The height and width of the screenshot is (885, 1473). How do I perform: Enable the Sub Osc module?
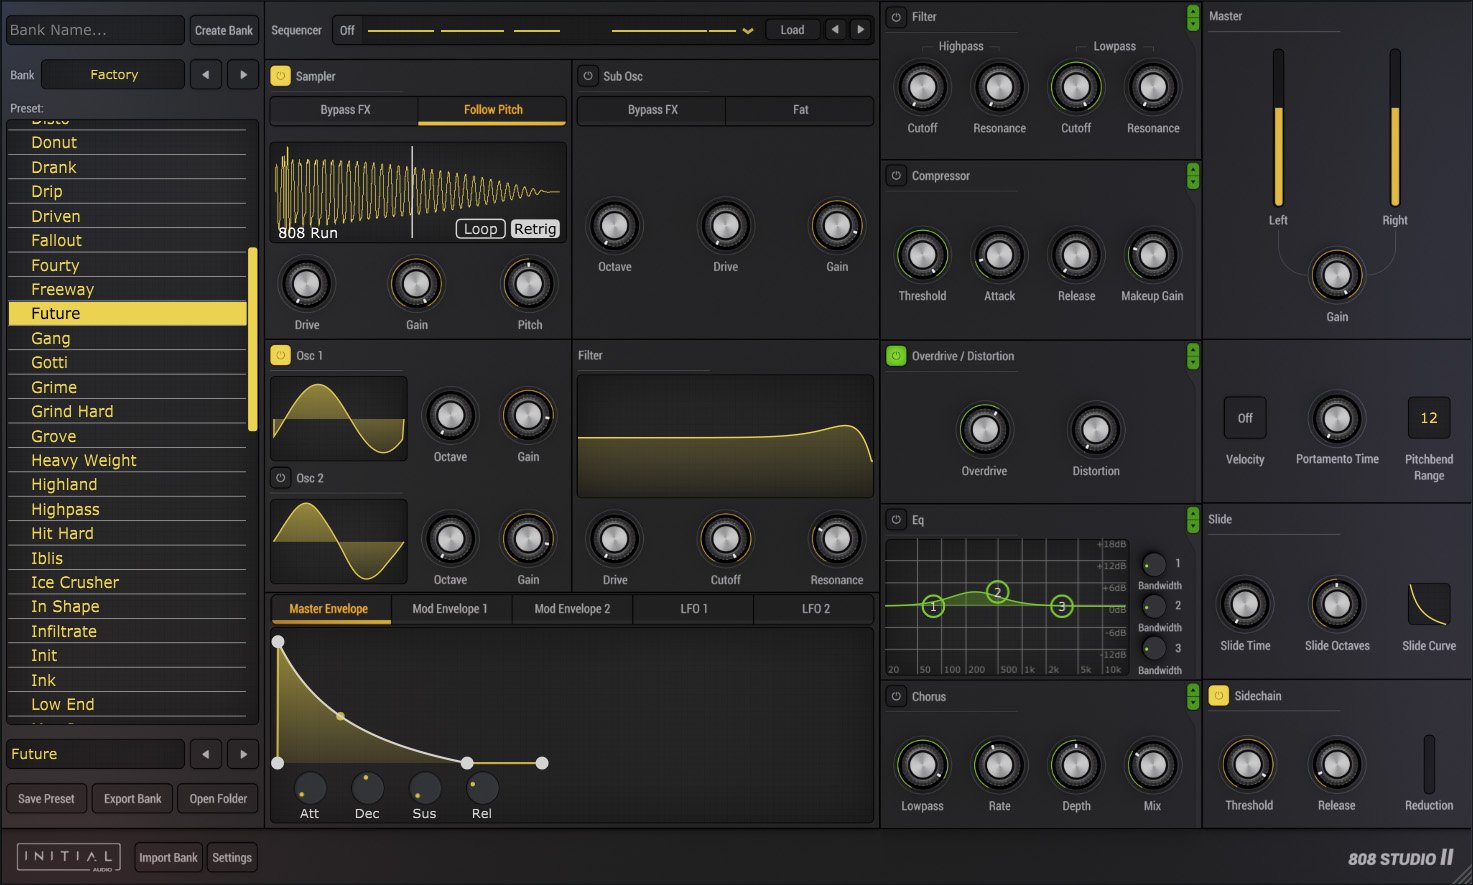(x=586, y=75)
